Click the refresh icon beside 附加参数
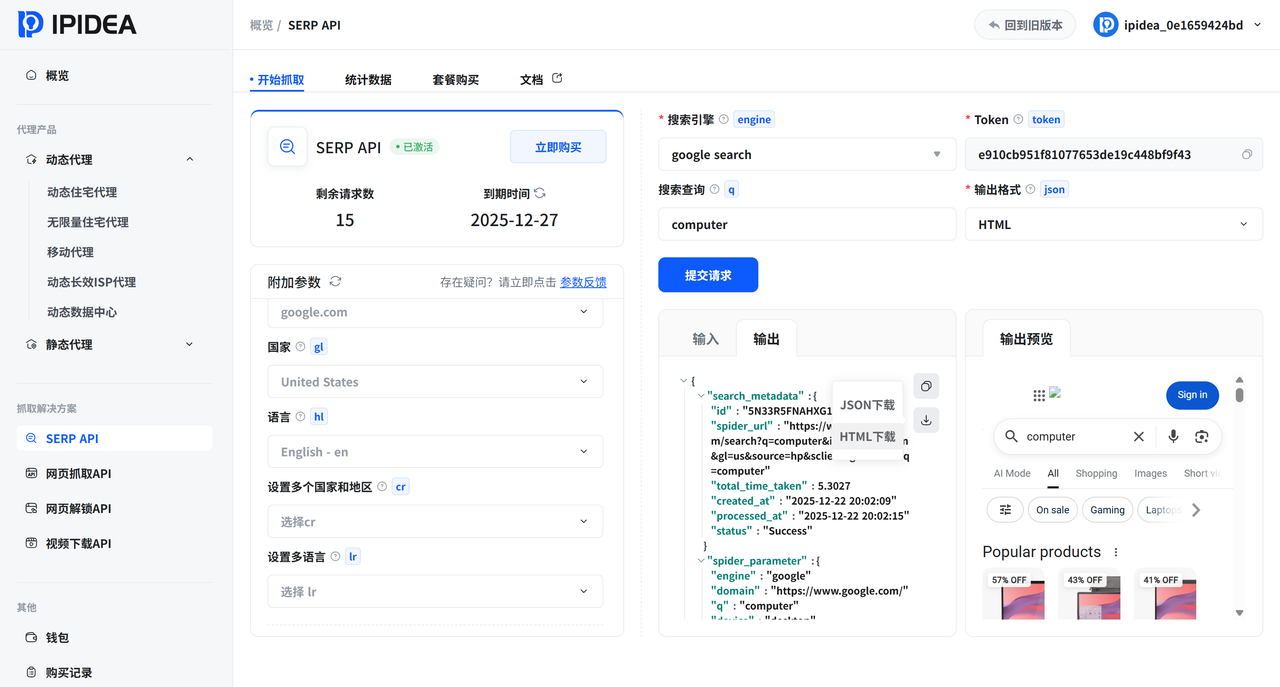This screenshot has width=1280, height=687. point(335,282)
